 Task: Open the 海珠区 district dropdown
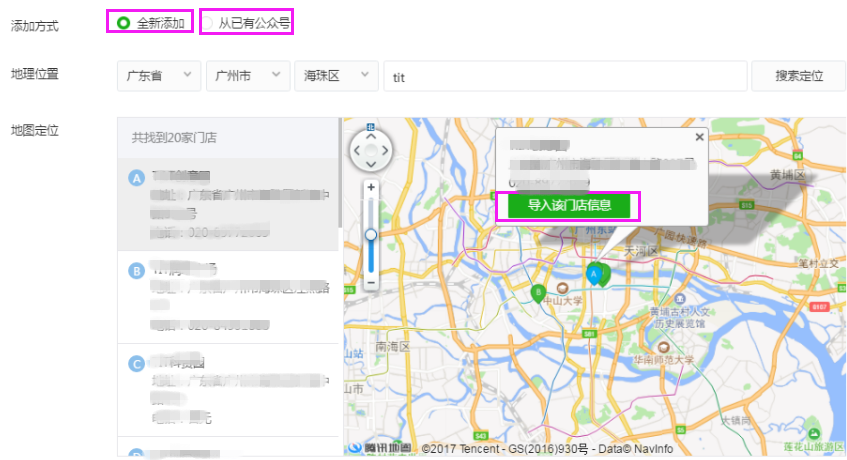tap(336, 76)
